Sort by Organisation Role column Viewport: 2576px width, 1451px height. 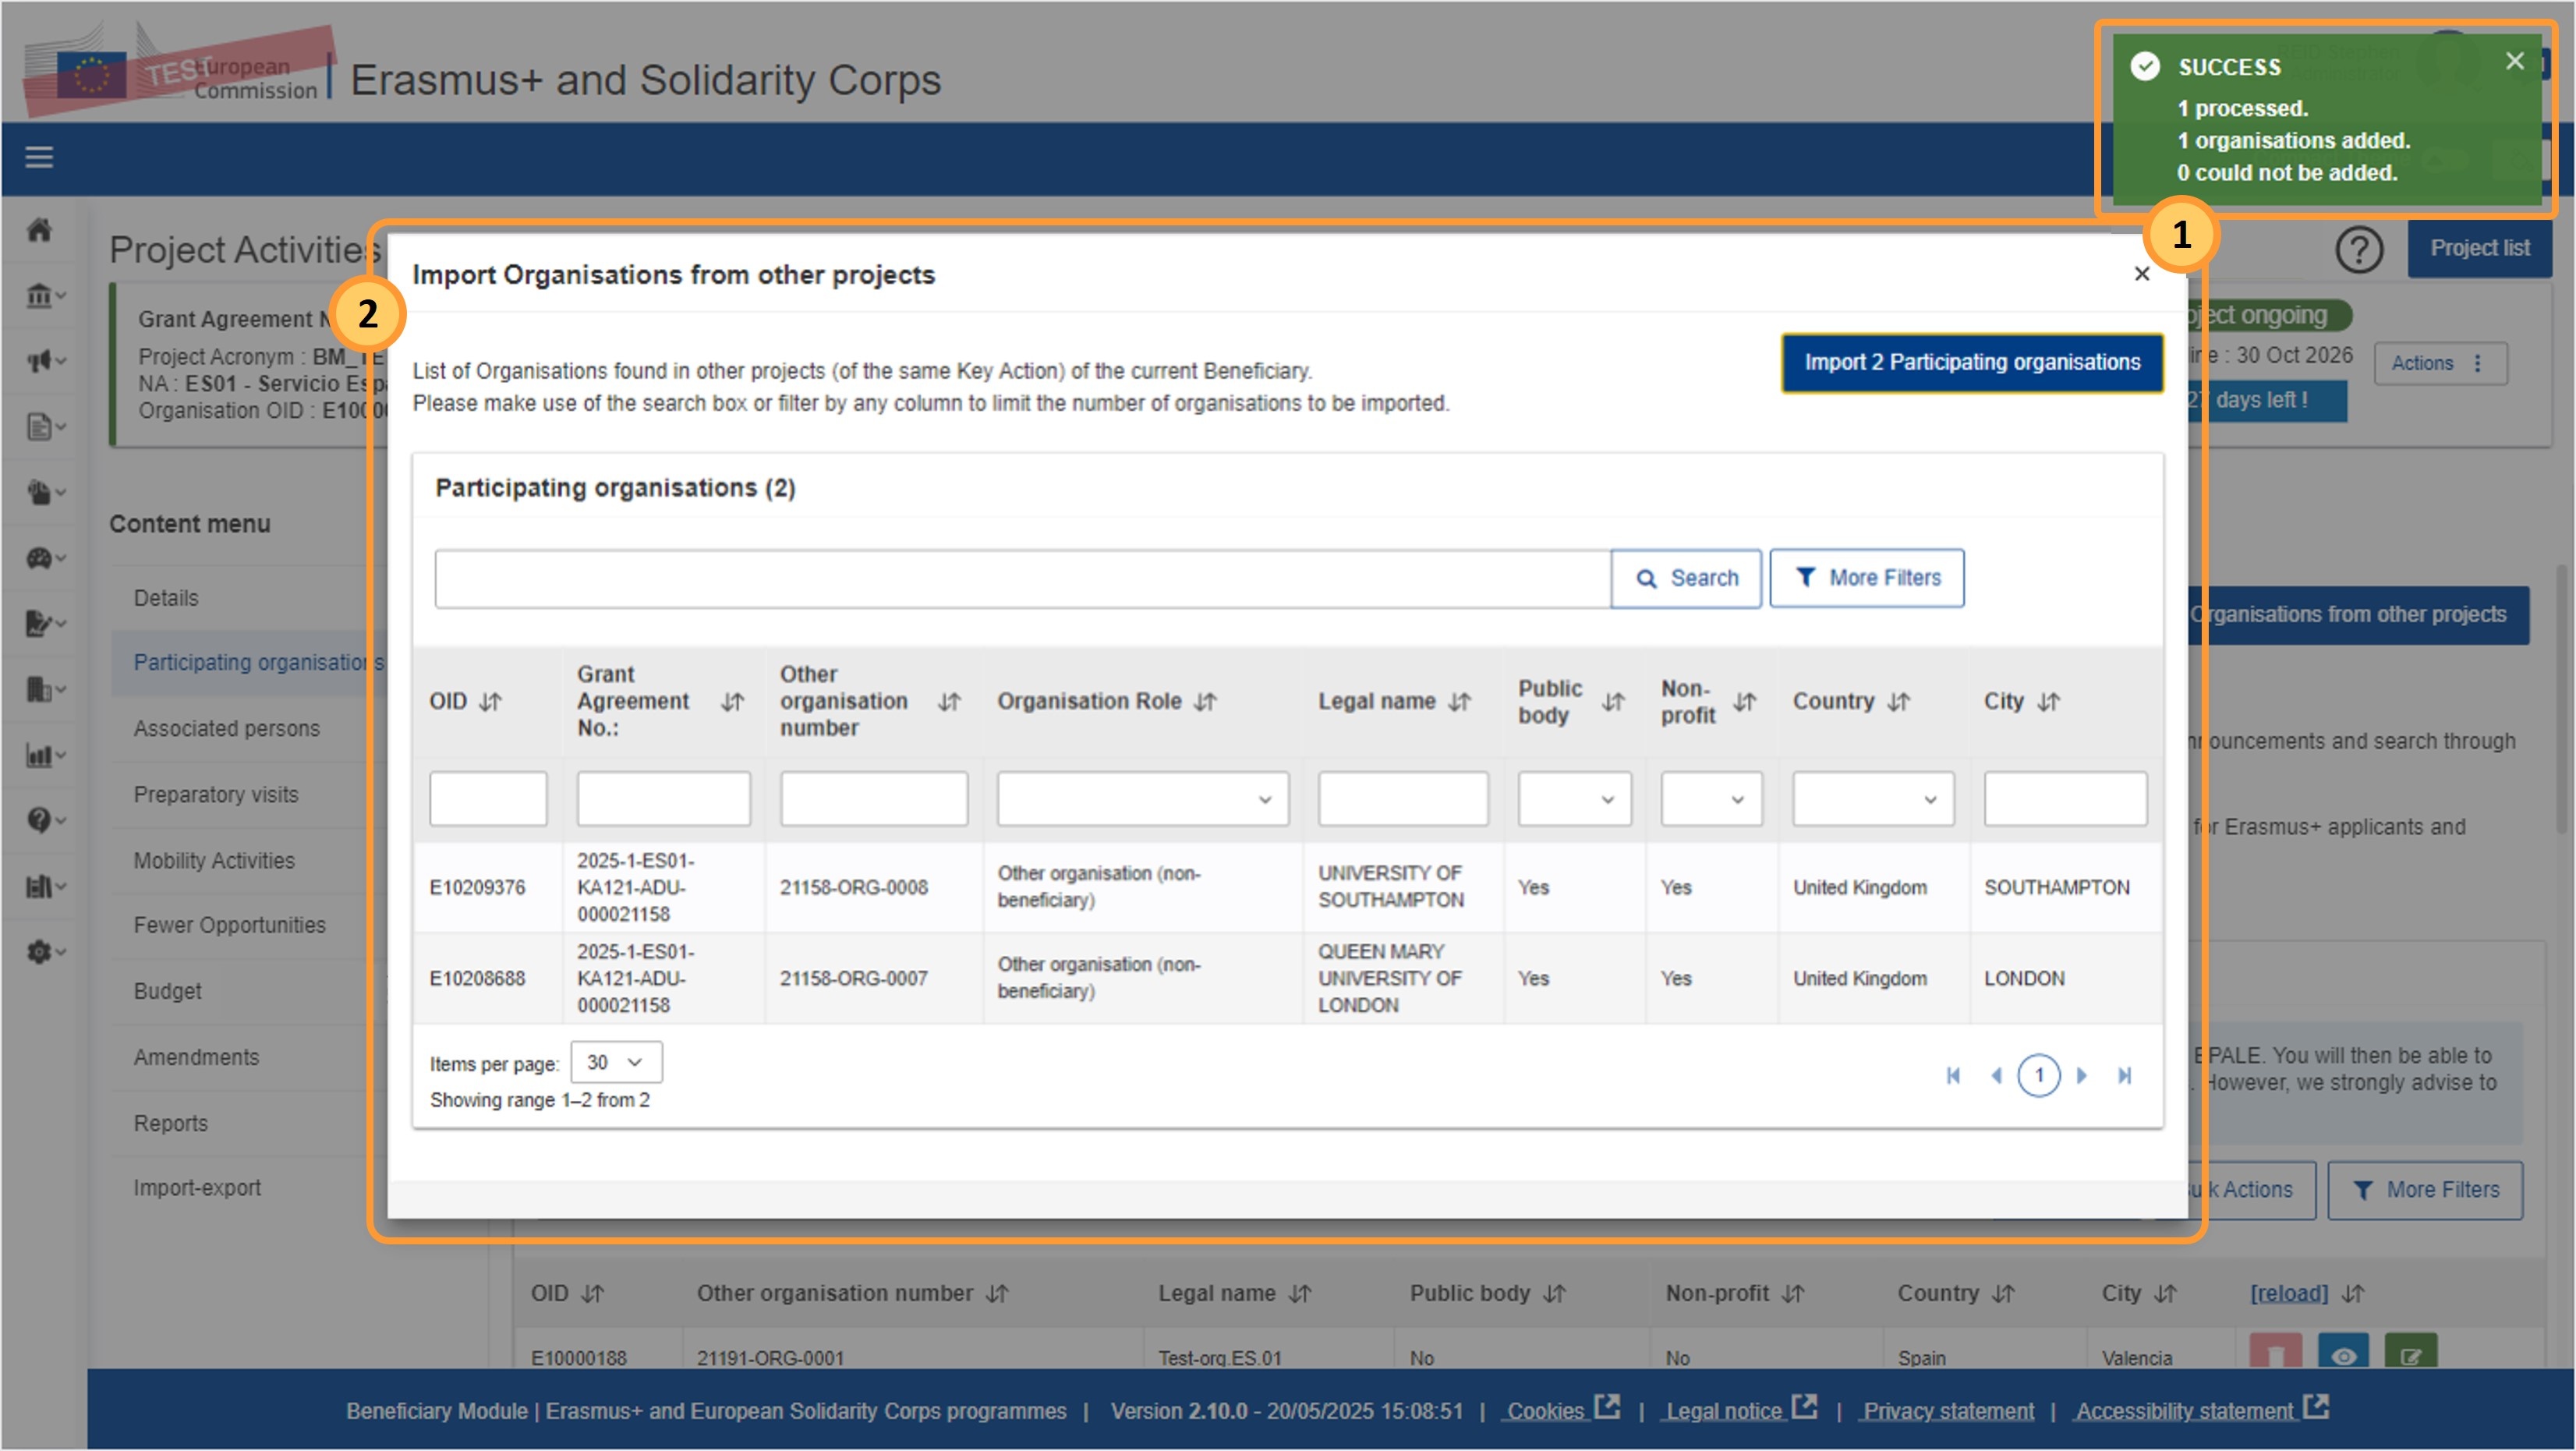pos(1205,702)
